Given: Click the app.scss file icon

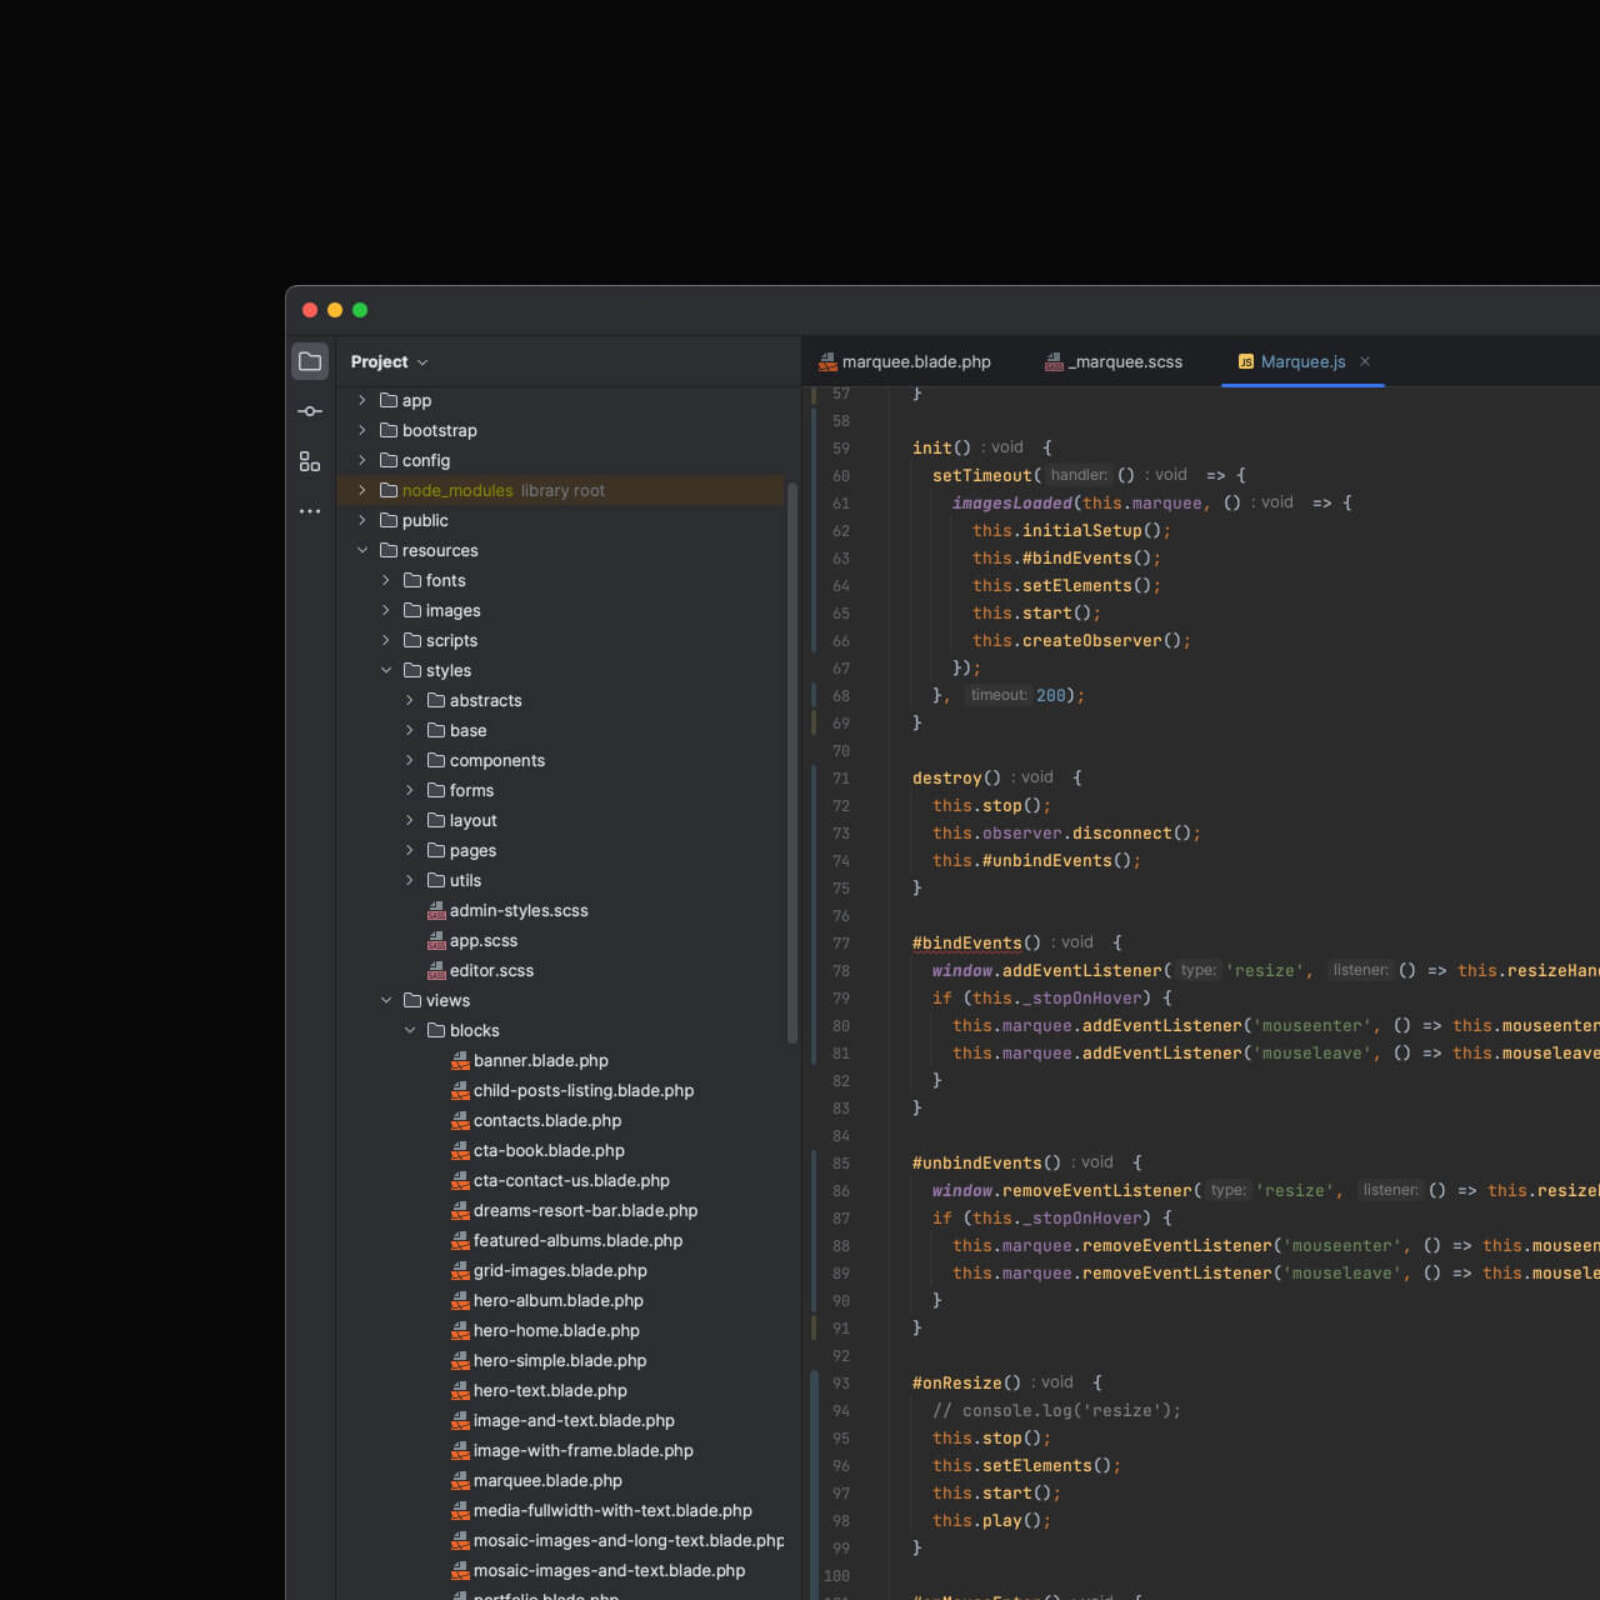Looking at the screenshot, I should point(436,940).
